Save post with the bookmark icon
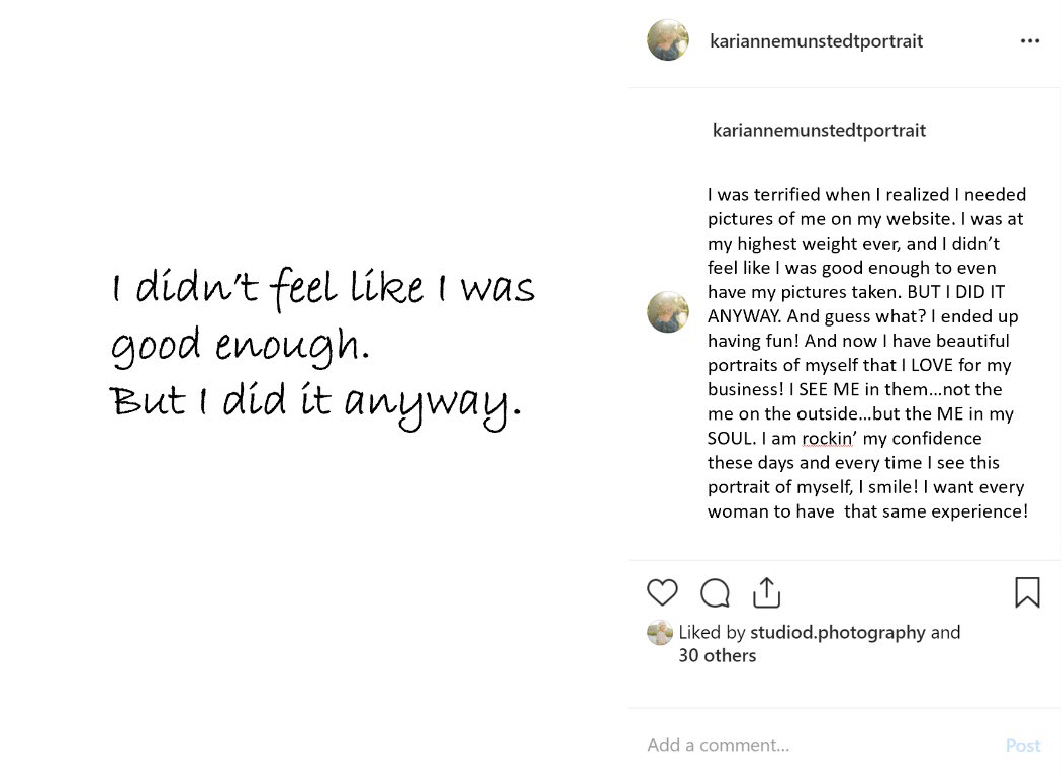 click(1027, 592)
